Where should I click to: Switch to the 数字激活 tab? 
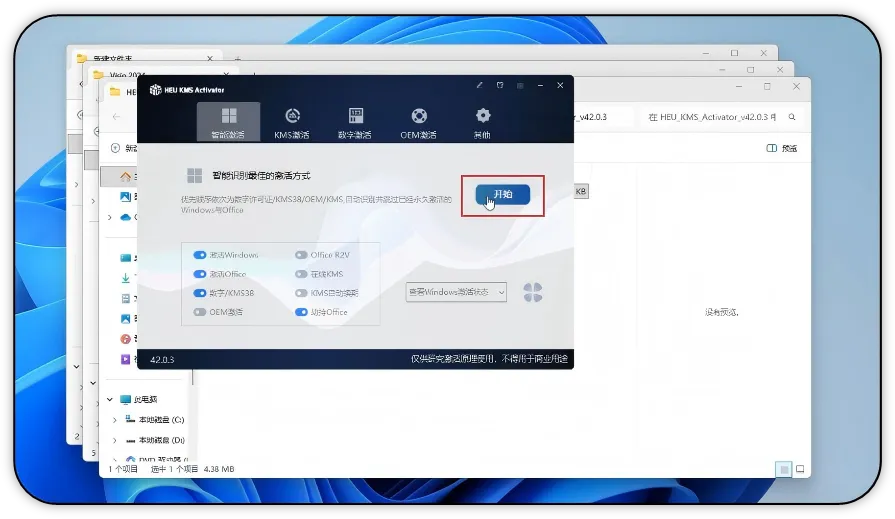tap(354, 122)
